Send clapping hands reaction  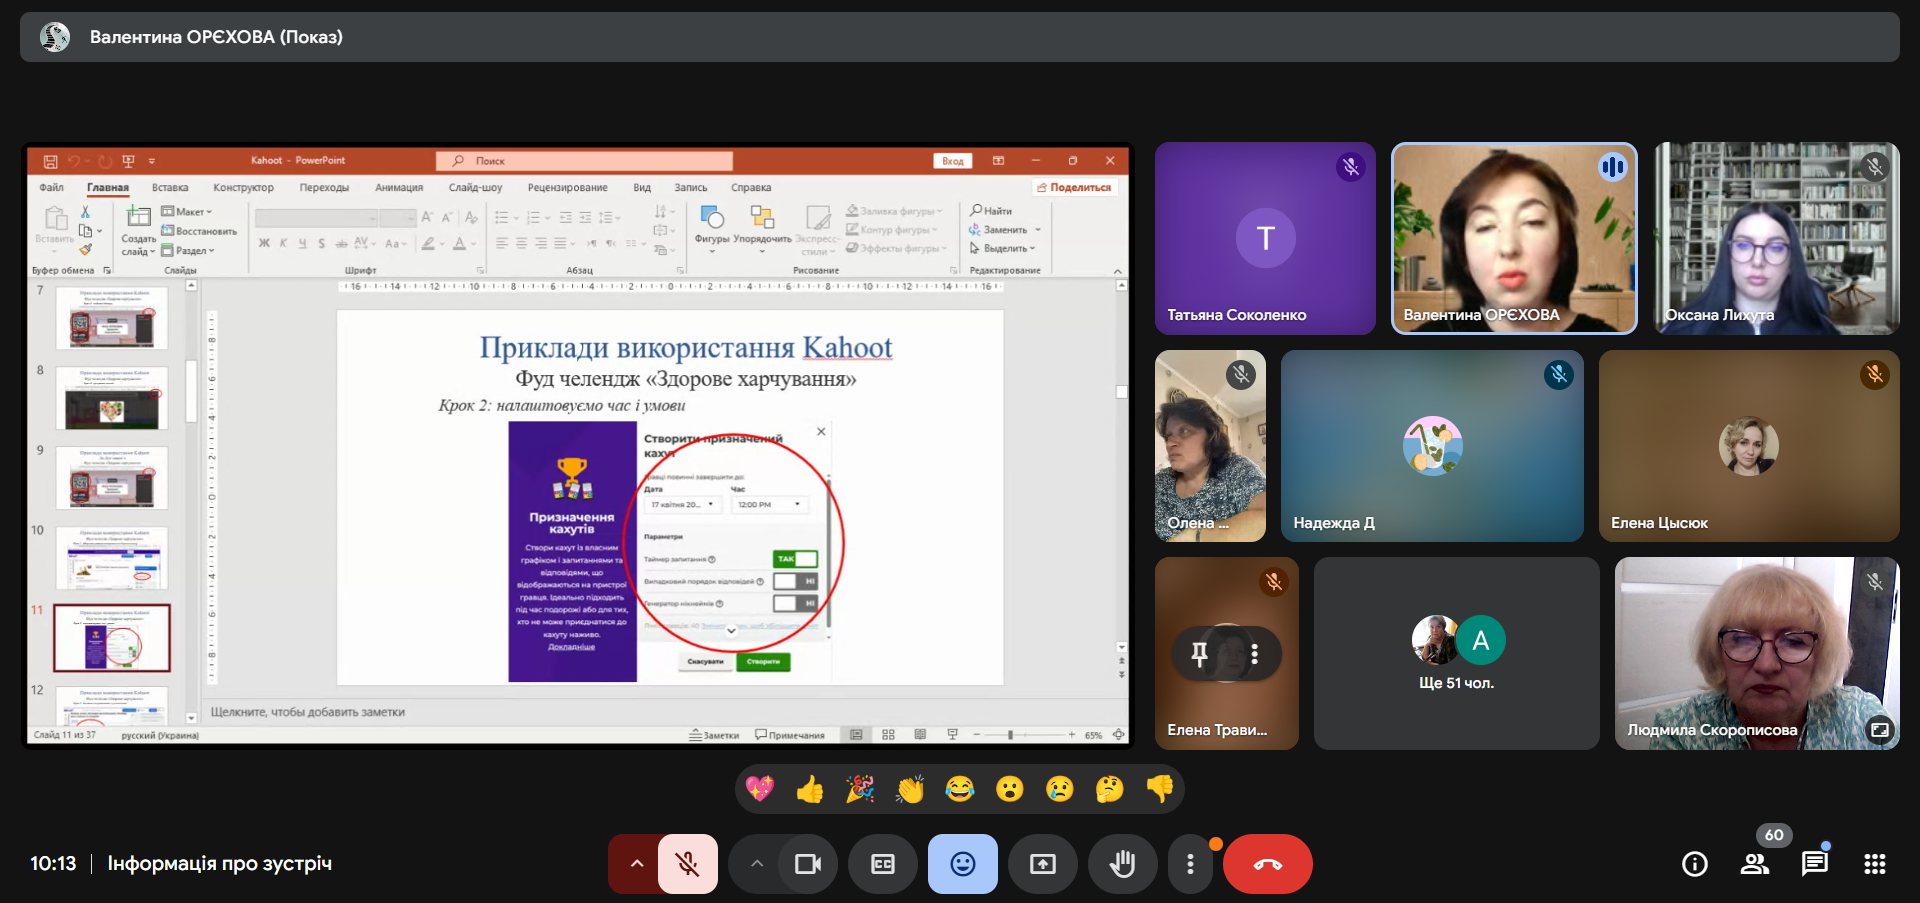pos(910,789)
